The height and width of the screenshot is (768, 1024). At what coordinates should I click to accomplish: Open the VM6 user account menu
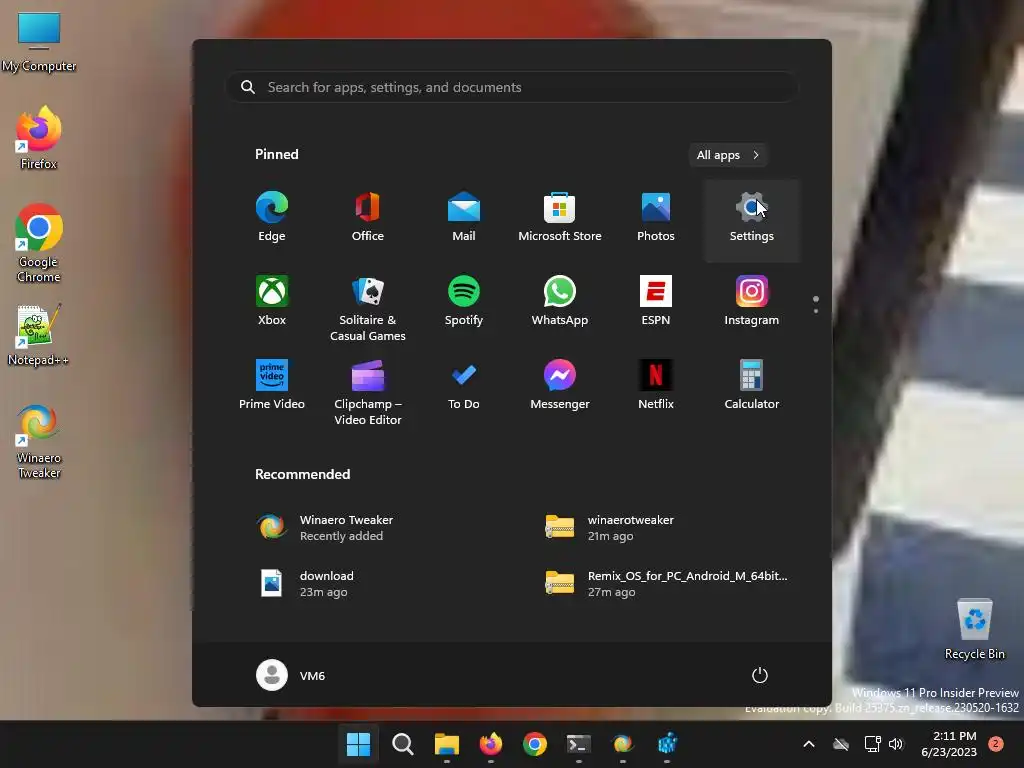(x=291, y=675)
